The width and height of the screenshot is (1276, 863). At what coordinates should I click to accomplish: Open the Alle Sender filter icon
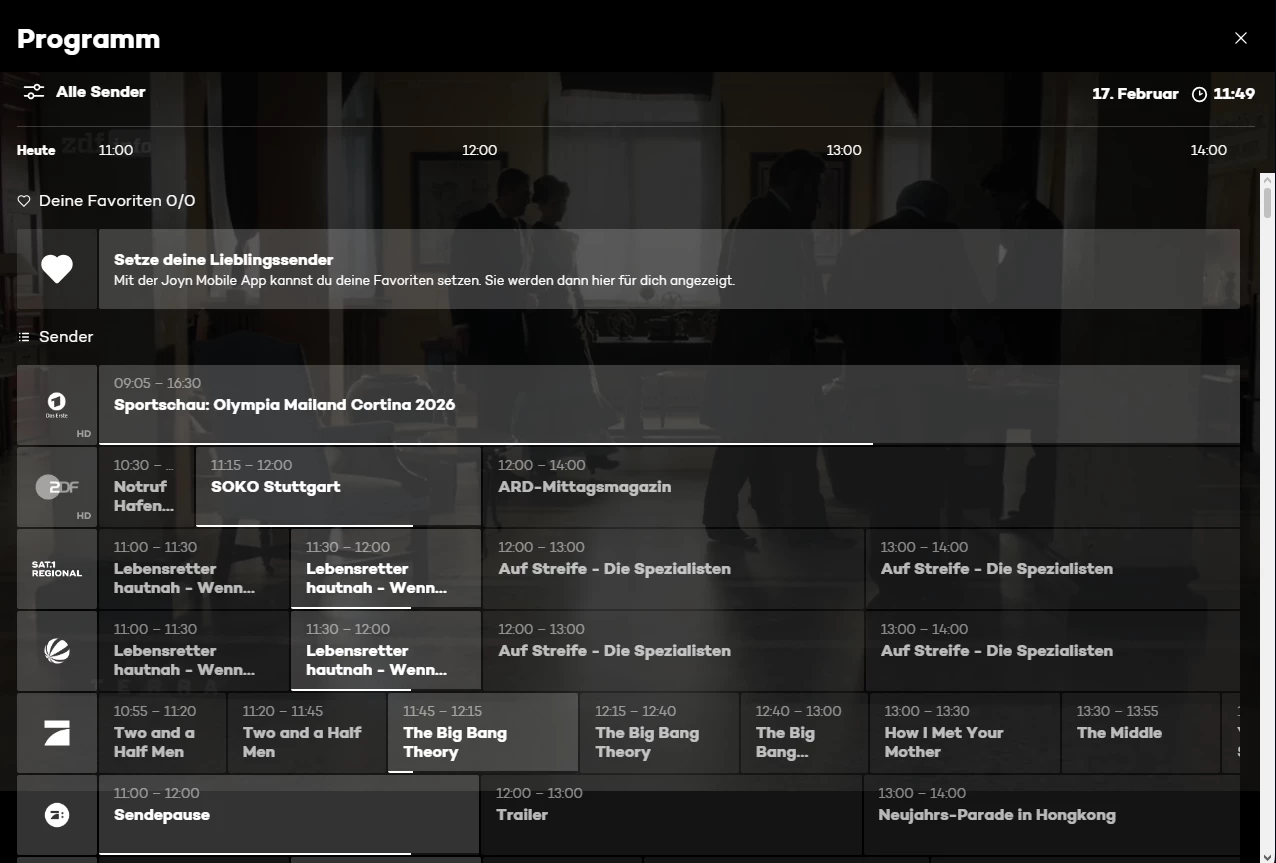(x=34, y=92)
